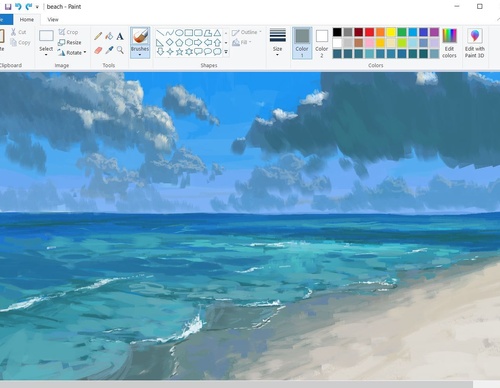Click the Resize button
This screenshot has height=388, width=500.
(70, 42)
